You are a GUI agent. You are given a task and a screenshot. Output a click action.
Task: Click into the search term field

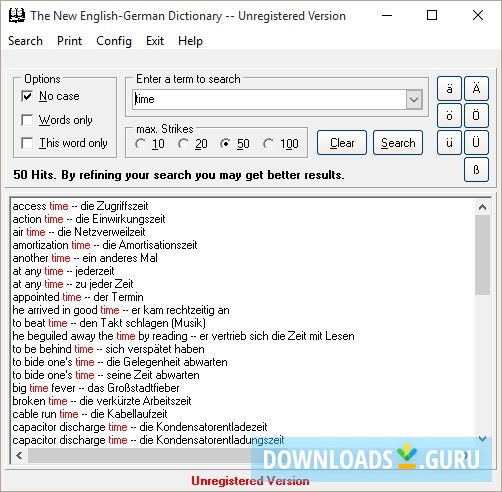point(269,99)
